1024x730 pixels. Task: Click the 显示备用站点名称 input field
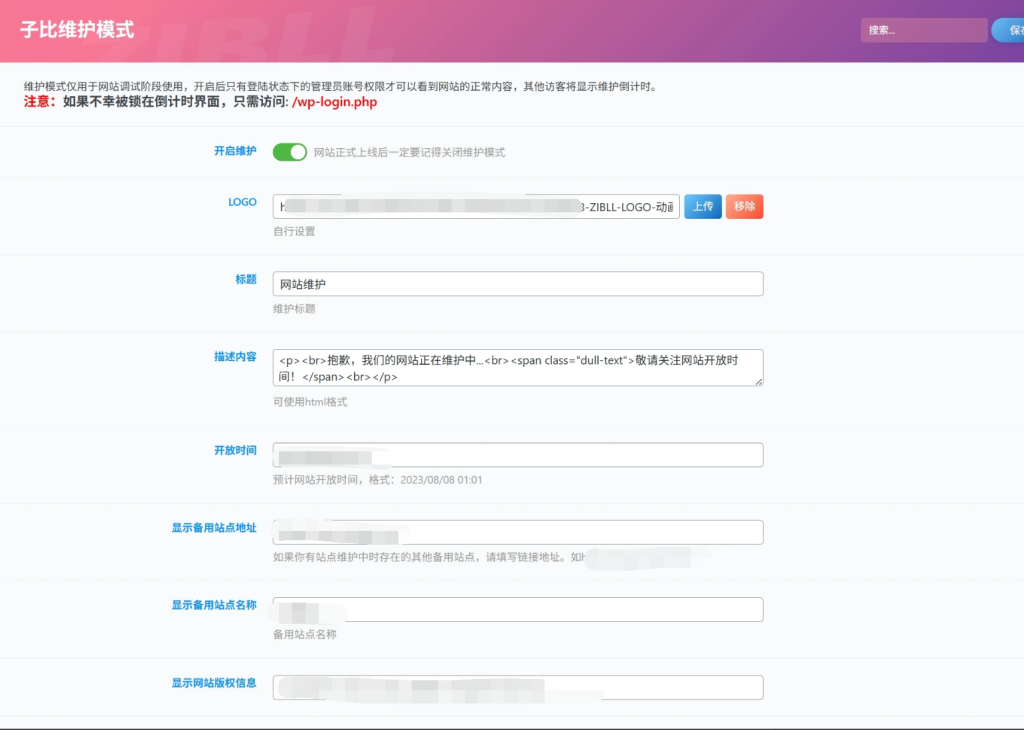point(518,609)
